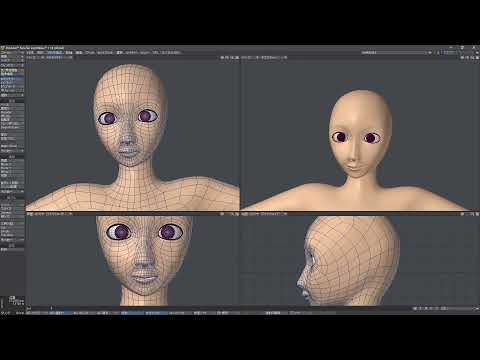The height and width of the screenshot is (360, 480).
Task: Select the blue highlighted tab in top tab row
Action: pos(55,53)
